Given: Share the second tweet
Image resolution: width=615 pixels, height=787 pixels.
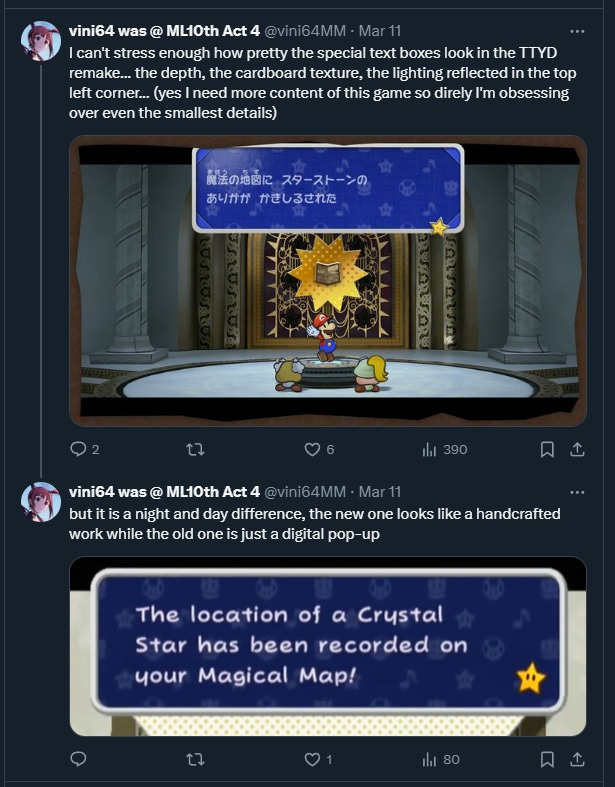Looking at the screenshot, I should (x=577, y=759).
